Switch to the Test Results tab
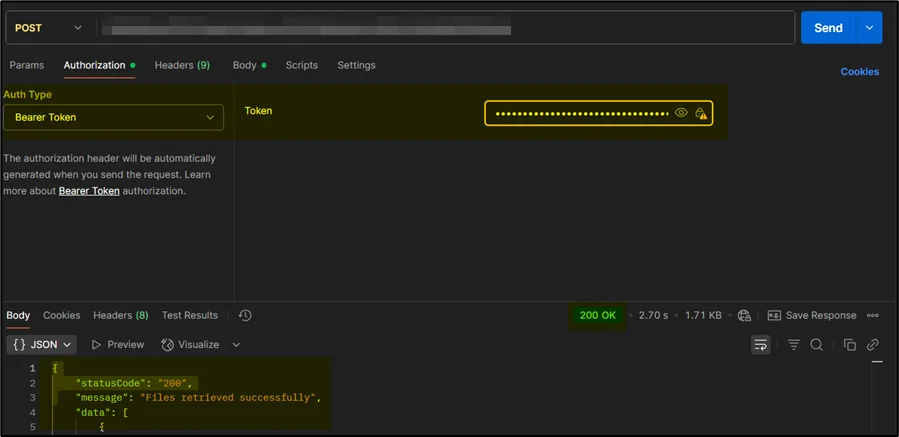 [190, 315]
